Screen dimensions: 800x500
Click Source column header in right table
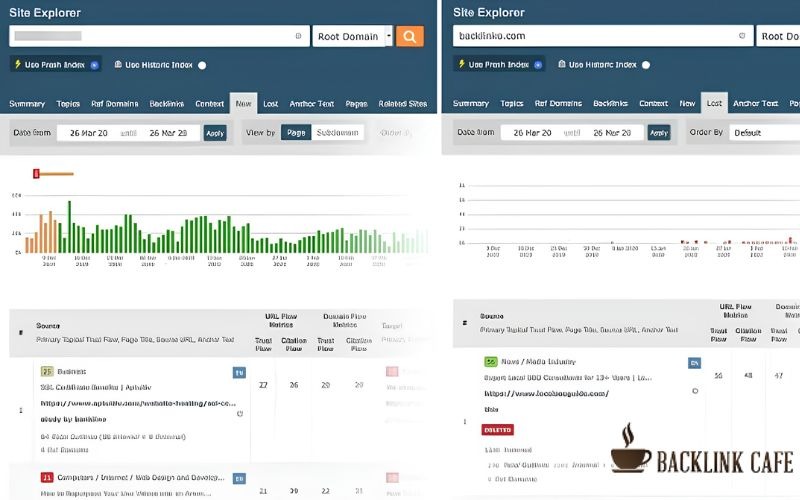492,316
